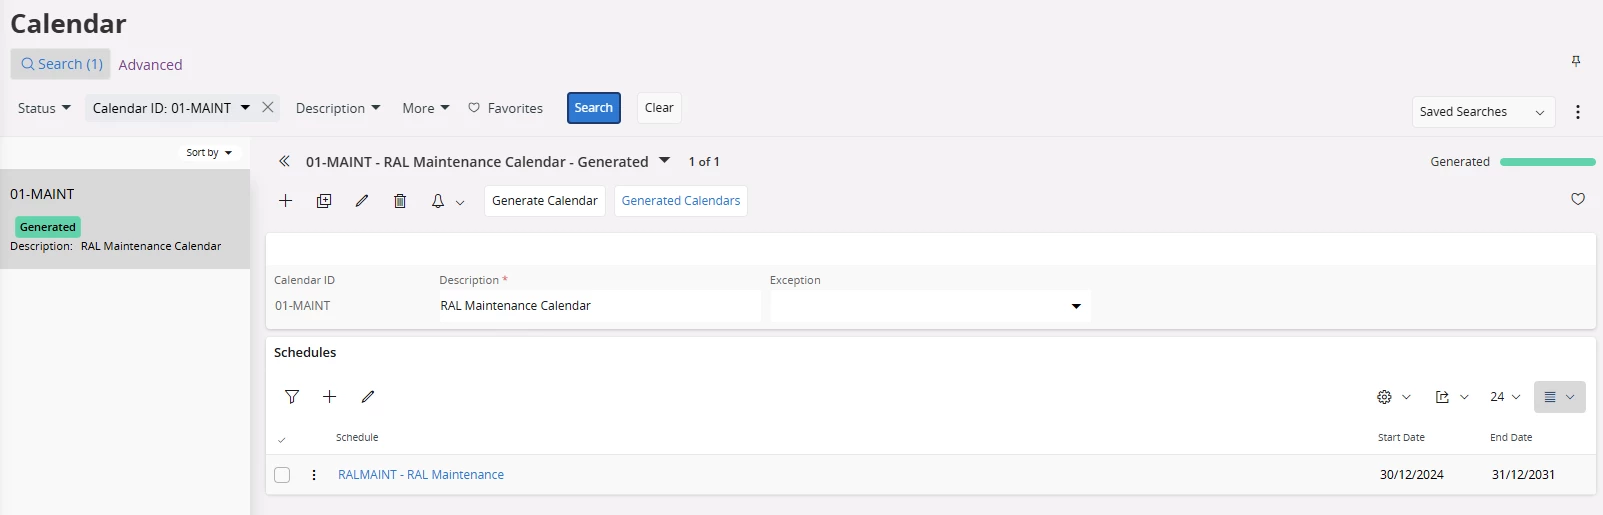The image size is (1603, 515).
Task: Click the Generate Calendar button
Action: pos(545,201)
